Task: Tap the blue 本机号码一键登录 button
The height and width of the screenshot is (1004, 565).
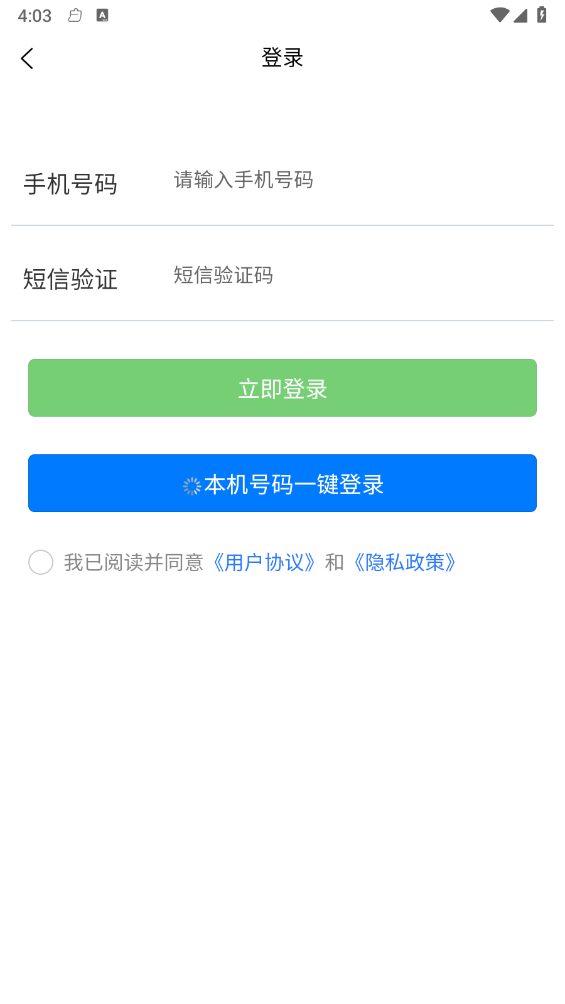Action: point(282,483)
